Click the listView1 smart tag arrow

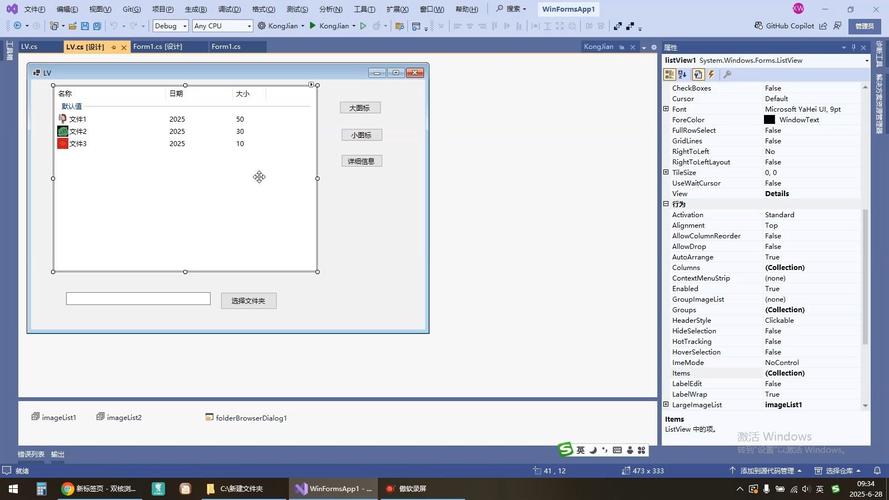click(312, 85)
